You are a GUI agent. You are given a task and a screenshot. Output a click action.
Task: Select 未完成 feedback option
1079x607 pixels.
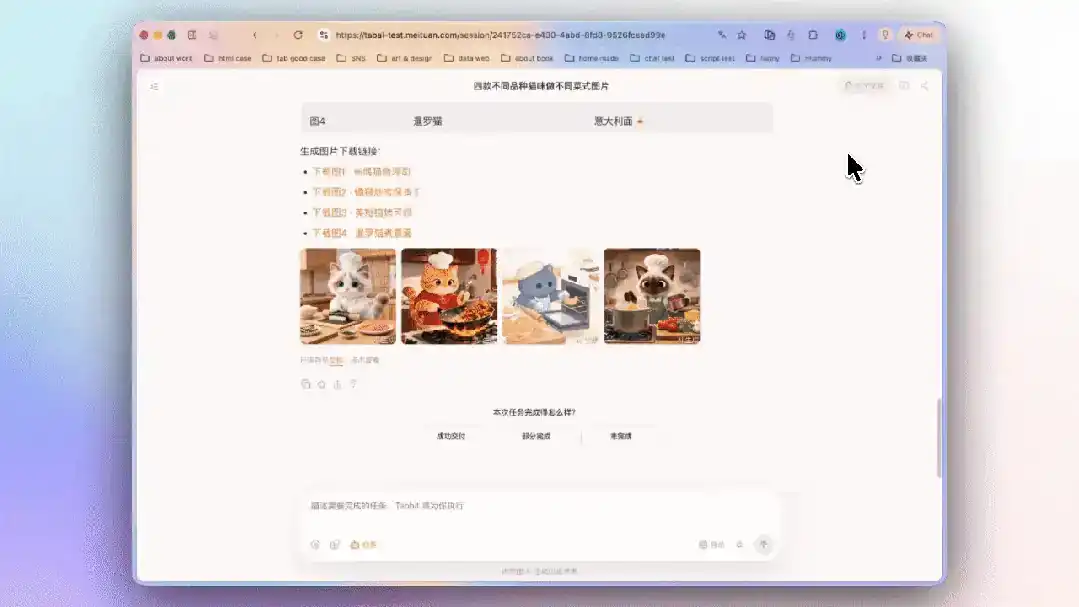click(621, 436)
